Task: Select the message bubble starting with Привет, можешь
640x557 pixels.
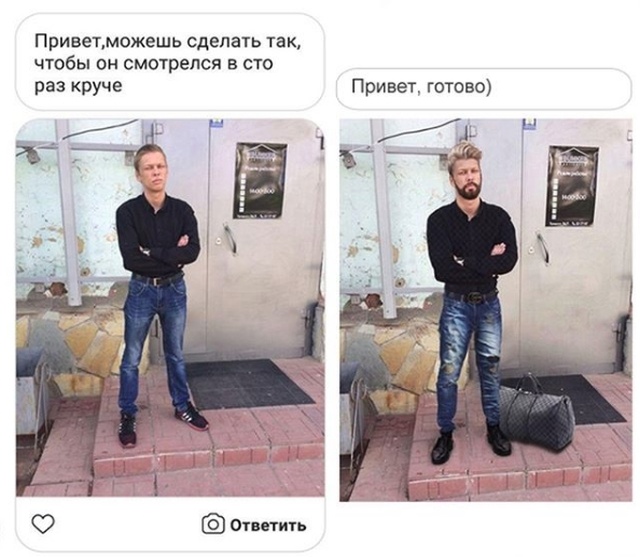Action: click(170, 62)
